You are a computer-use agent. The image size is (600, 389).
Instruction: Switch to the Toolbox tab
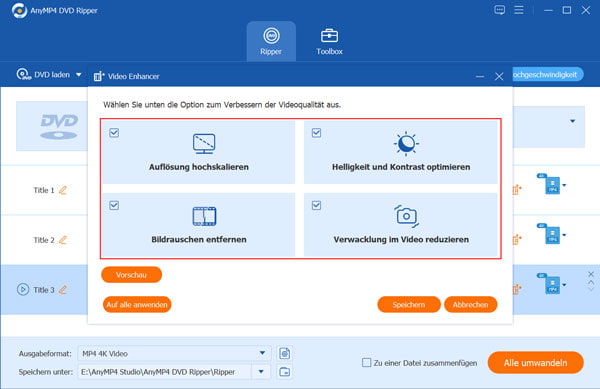pyautogui.click(x=329, y=41)
